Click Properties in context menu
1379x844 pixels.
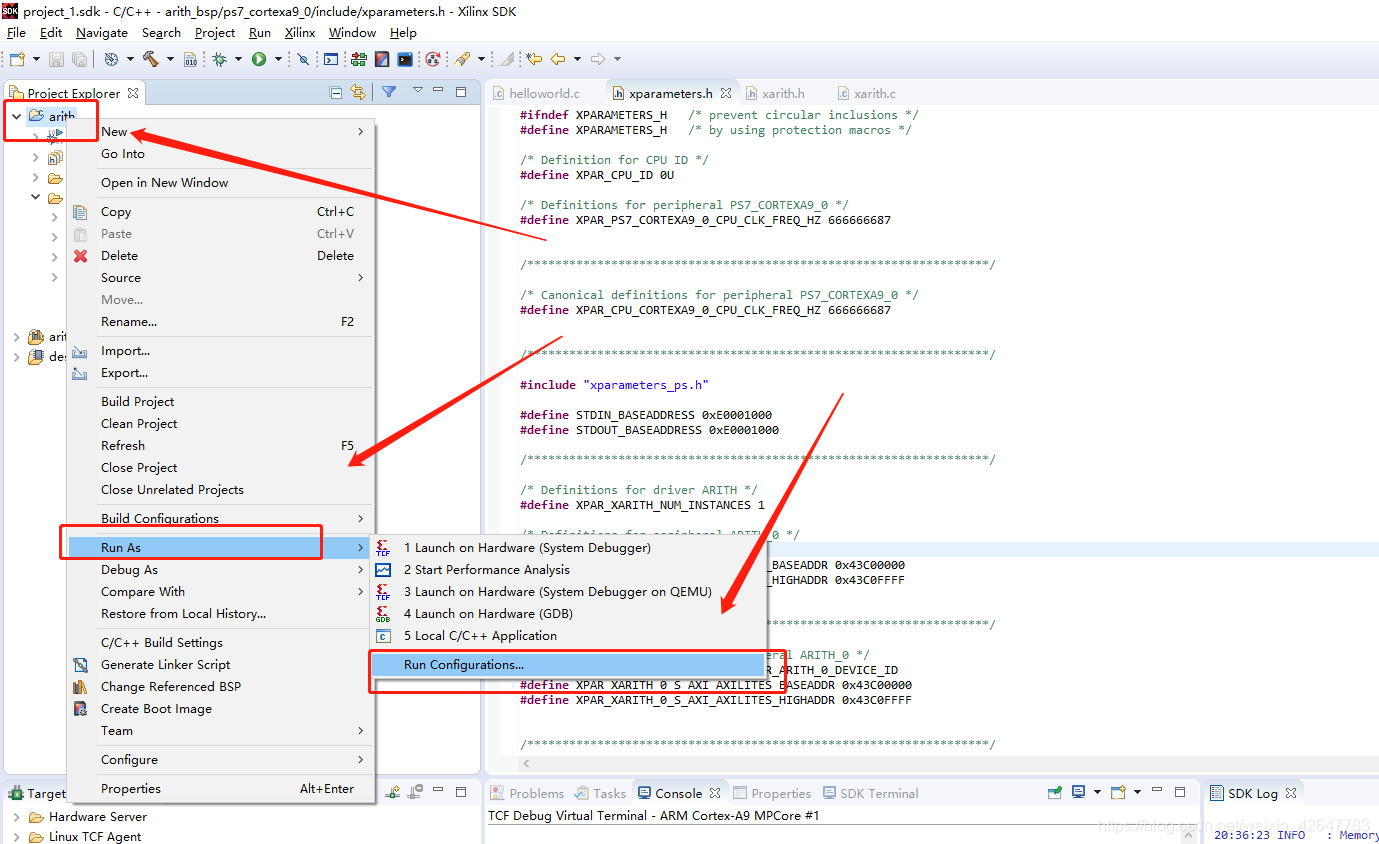[220, 789]
